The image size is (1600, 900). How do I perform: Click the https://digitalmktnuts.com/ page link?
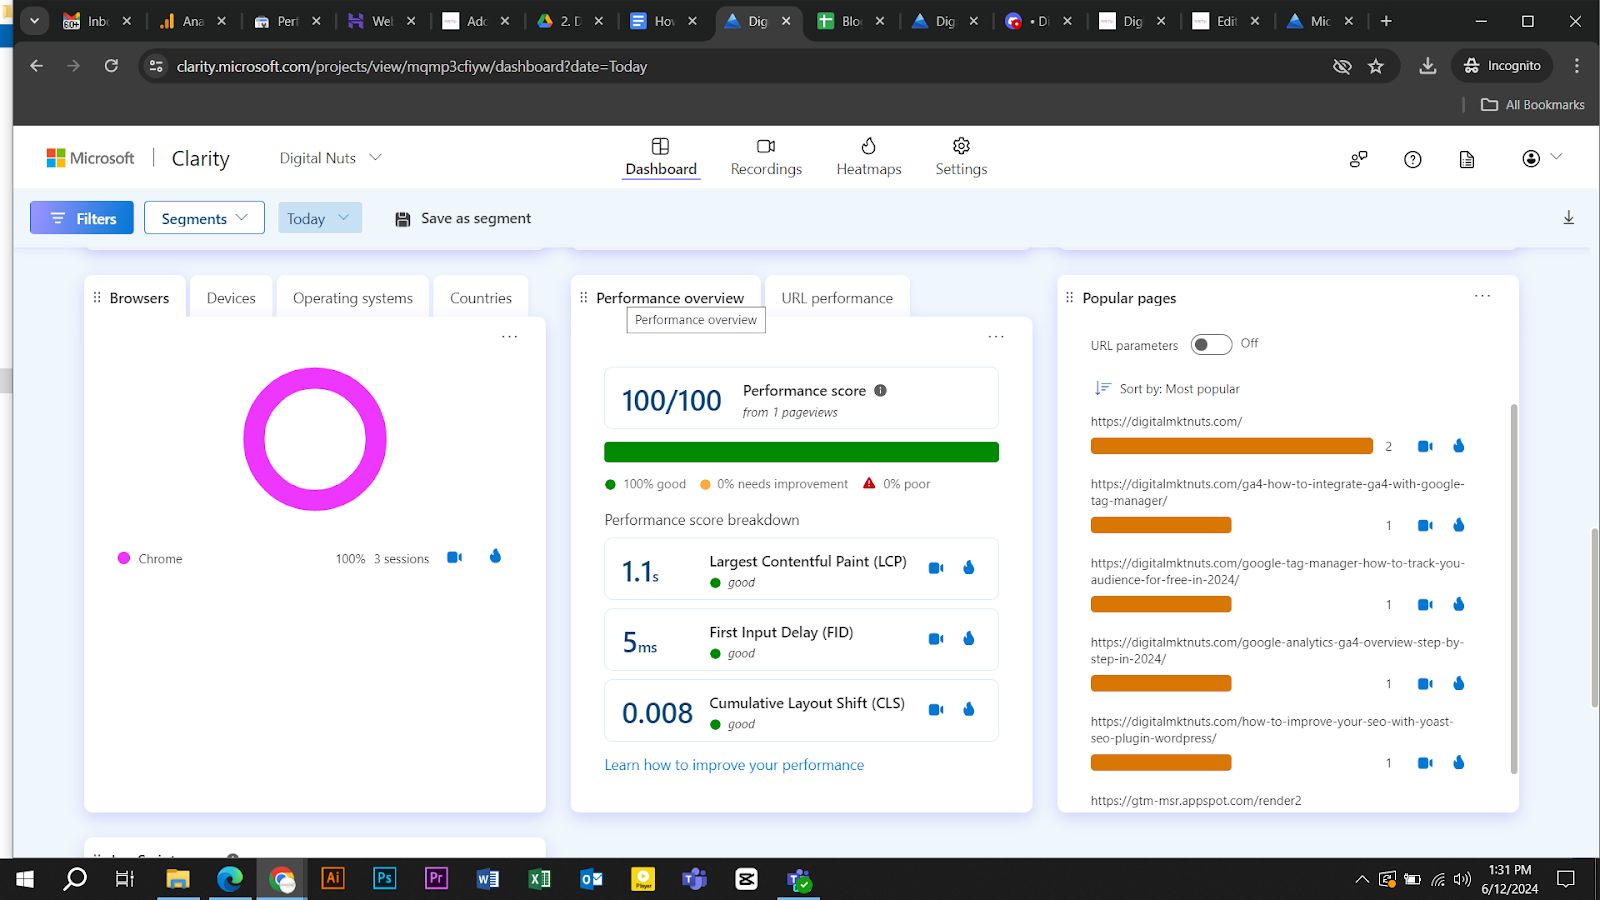click(x=1166, y=422)
